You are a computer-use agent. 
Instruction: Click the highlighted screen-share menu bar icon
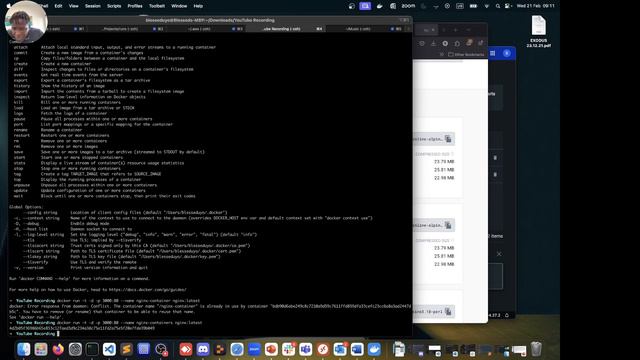tap(365, 6)
